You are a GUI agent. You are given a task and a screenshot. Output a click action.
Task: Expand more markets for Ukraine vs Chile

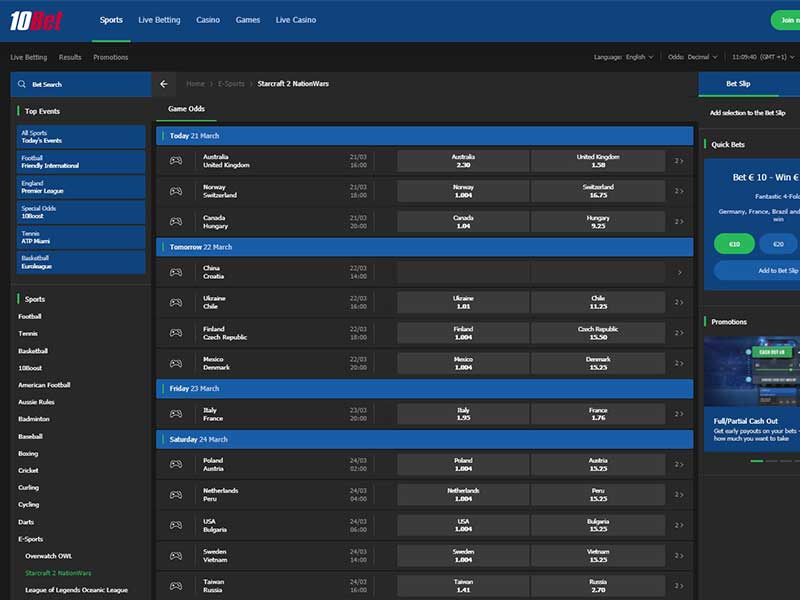tap(679, 303)
